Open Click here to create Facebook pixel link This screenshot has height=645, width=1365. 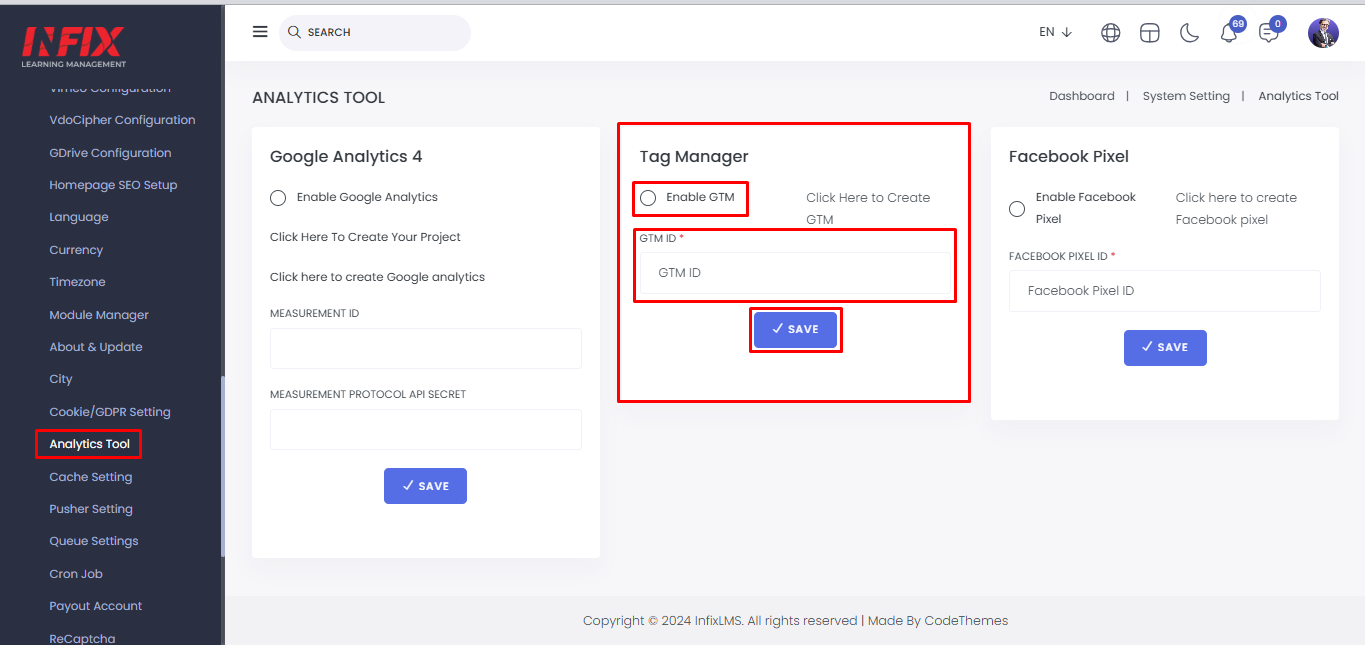tap(1236, 208)
